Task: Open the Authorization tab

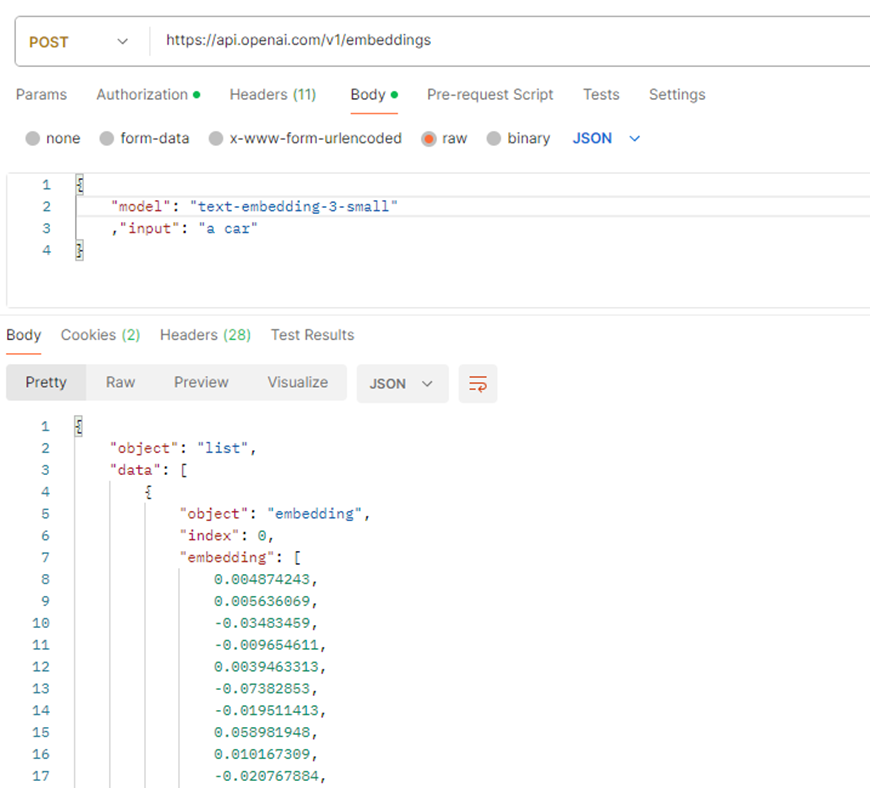Action: (x=147, y=95)
